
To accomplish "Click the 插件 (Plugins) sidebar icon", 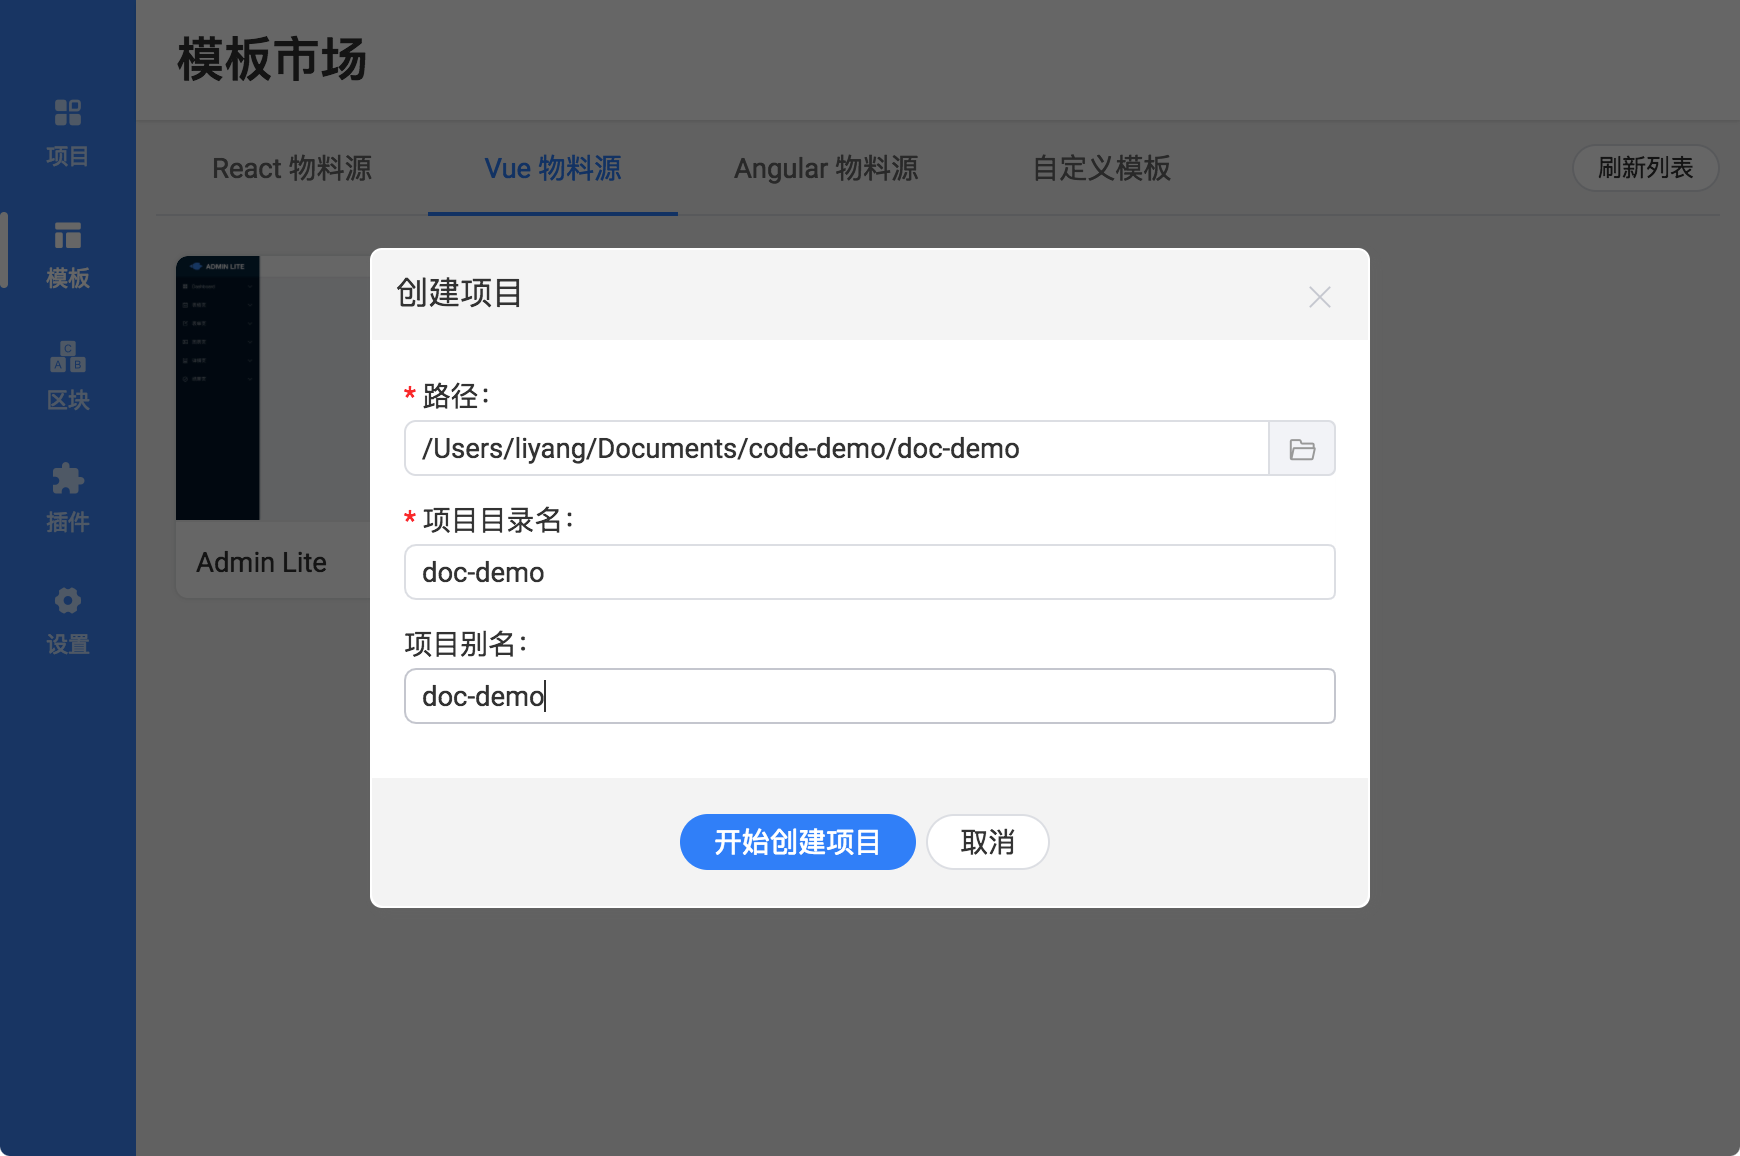I will [67, 497].
